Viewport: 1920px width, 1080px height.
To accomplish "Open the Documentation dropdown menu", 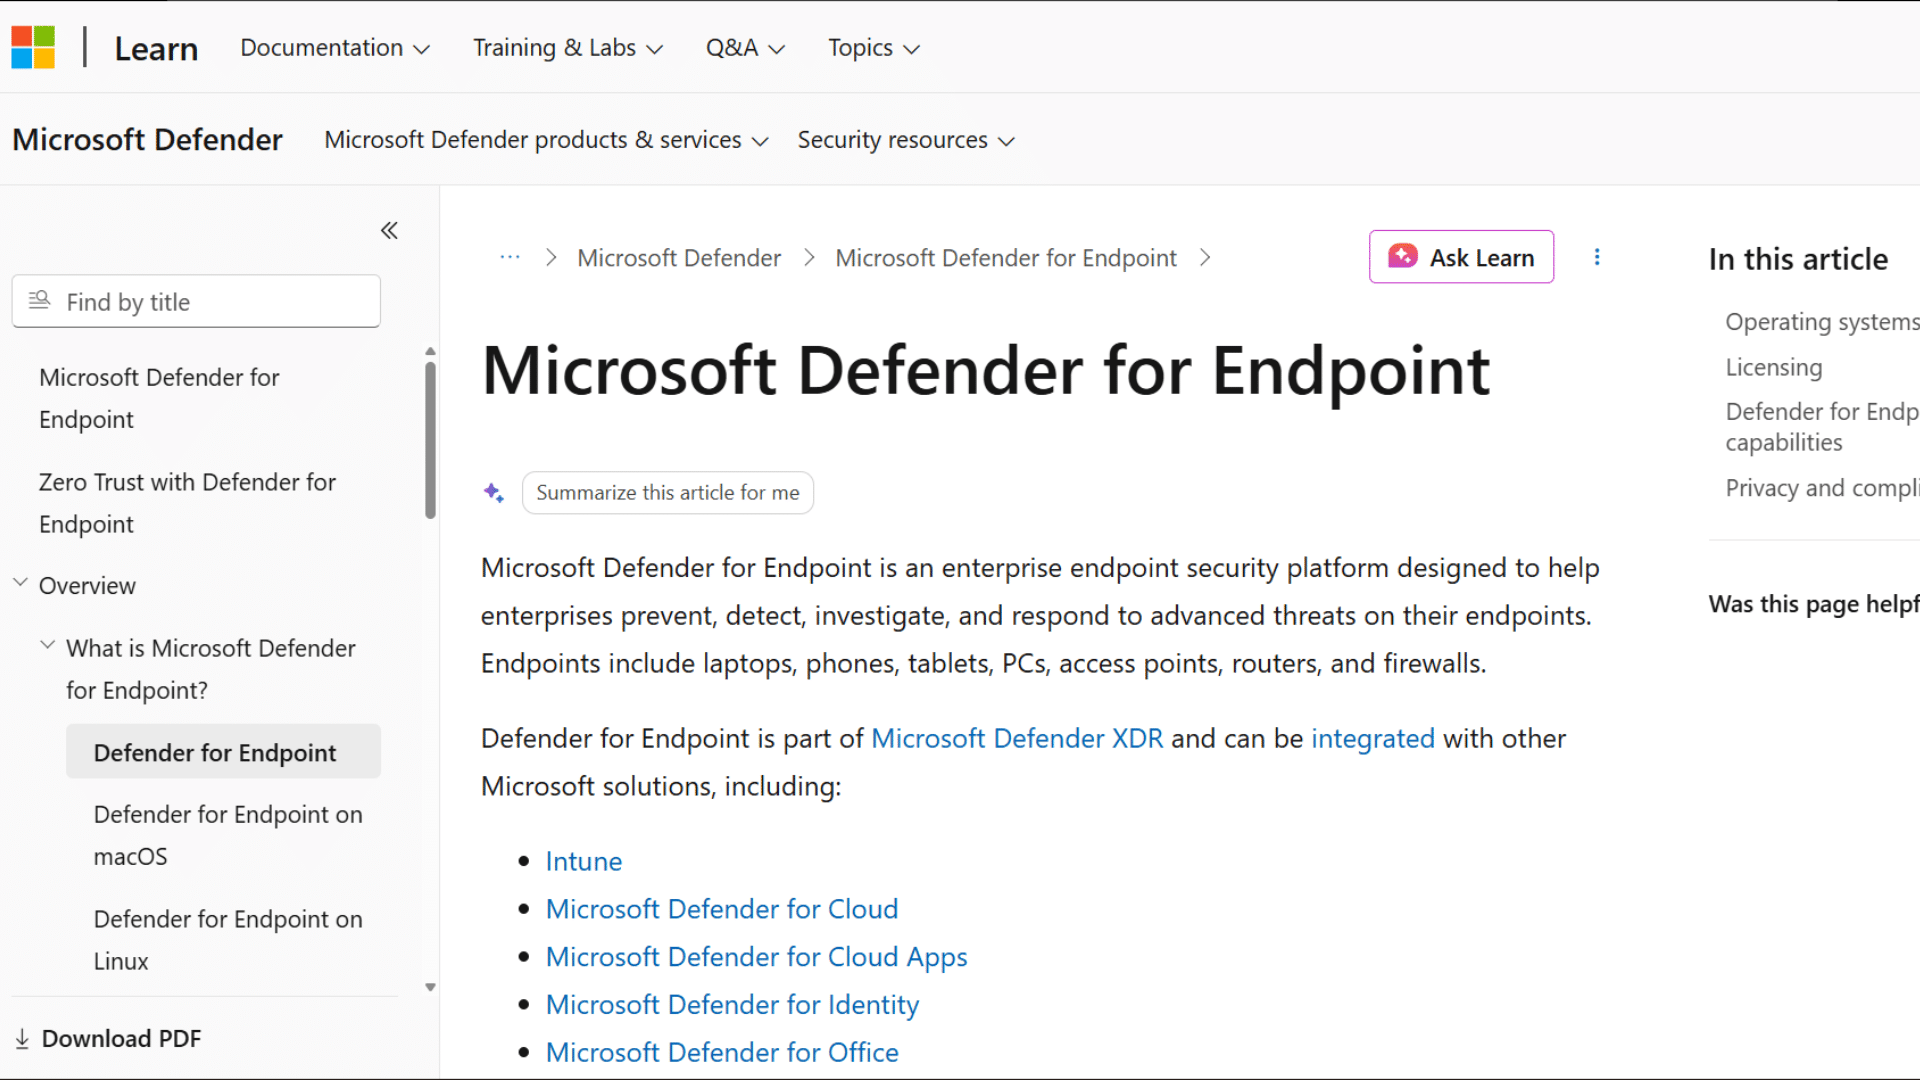I will pos(335,48).
